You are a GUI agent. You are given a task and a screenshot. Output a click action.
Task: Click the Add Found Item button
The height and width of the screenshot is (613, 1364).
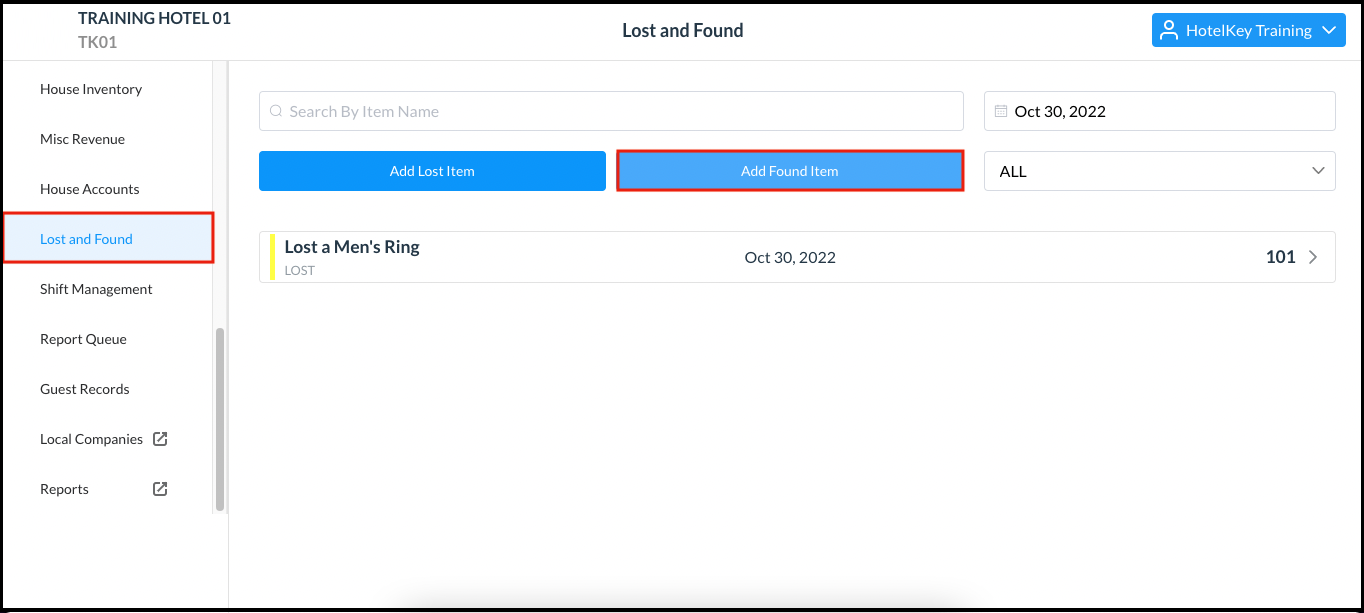pos(790,170)
